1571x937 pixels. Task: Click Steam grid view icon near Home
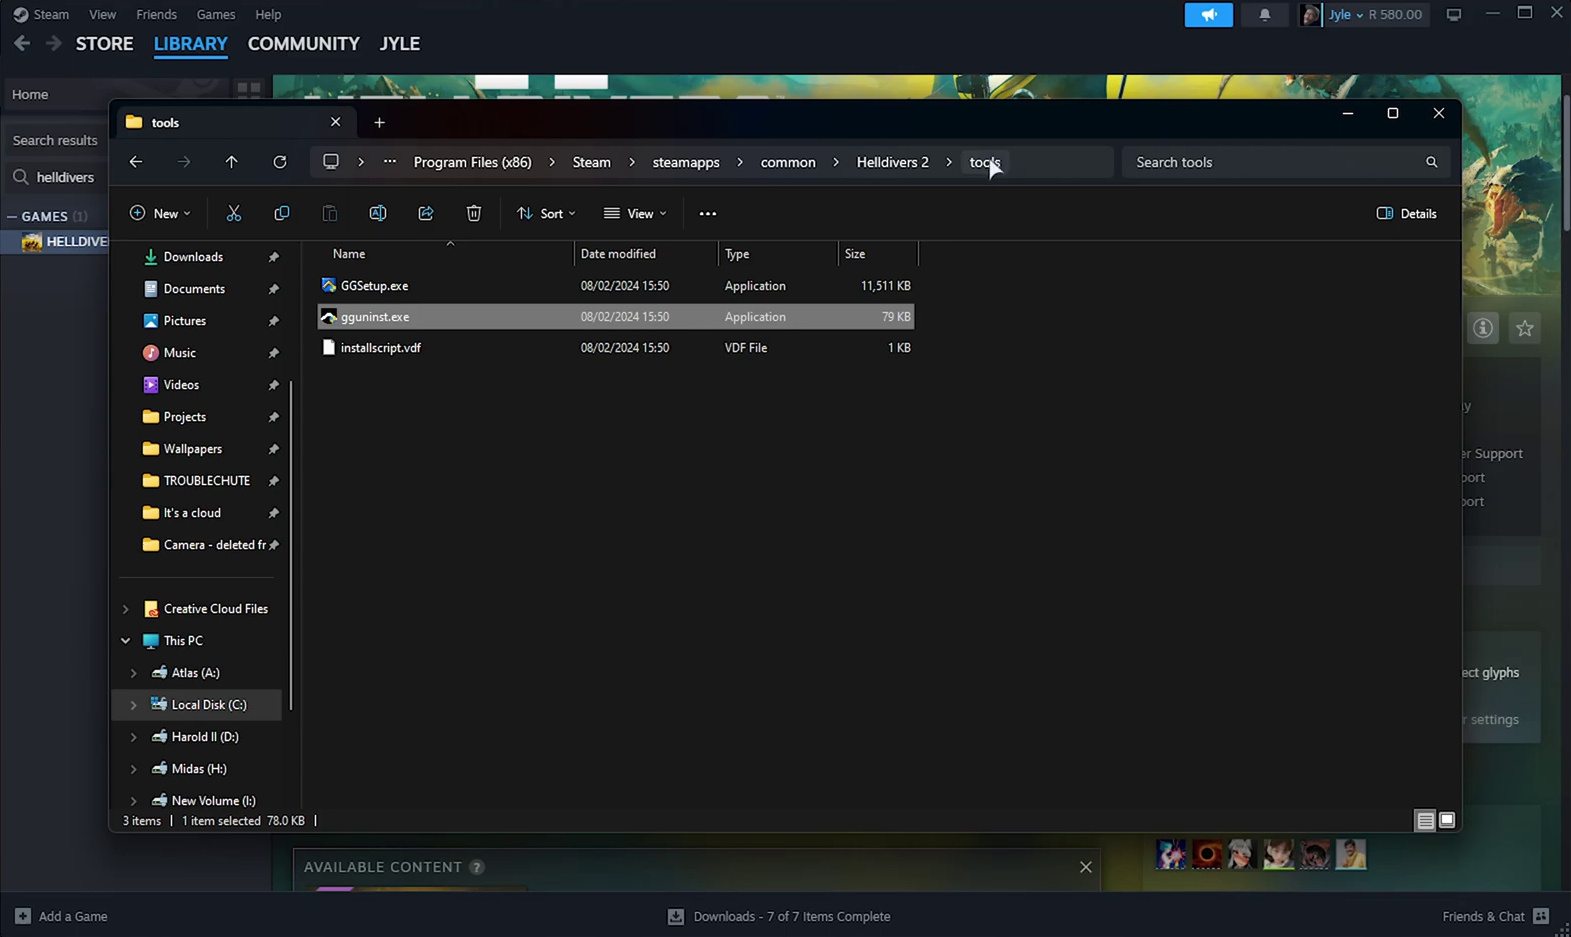249,90
